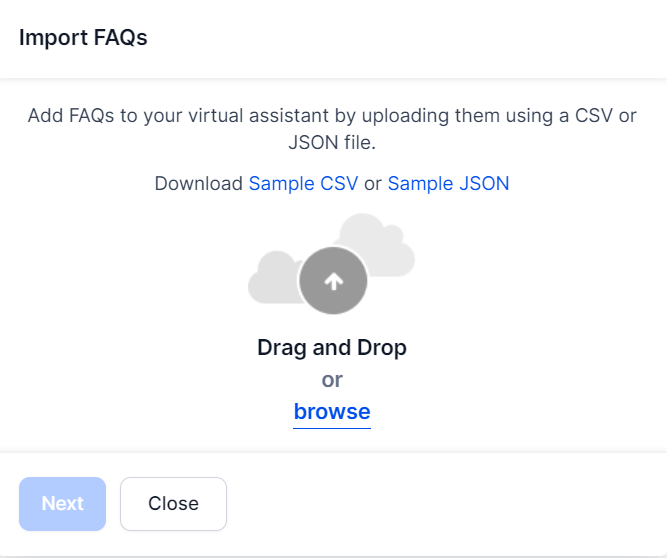Click empty footer space right of Close

[450, 504]
